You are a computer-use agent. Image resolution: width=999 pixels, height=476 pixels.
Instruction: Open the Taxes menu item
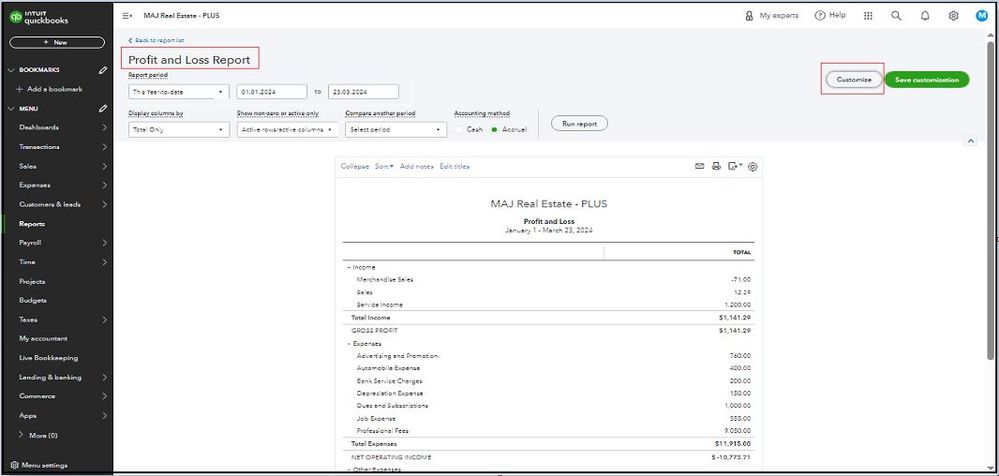[28, 319]
